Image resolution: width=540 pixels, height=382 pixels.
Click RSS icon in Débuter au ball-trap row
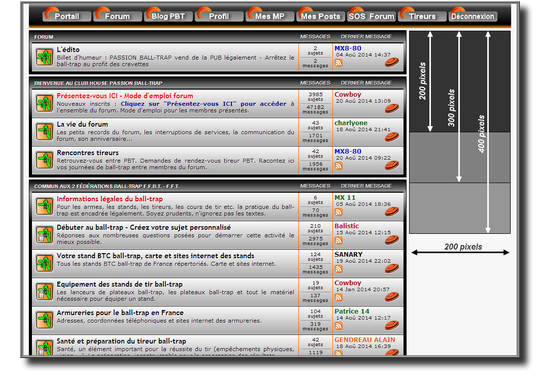[x=339, y=240]
